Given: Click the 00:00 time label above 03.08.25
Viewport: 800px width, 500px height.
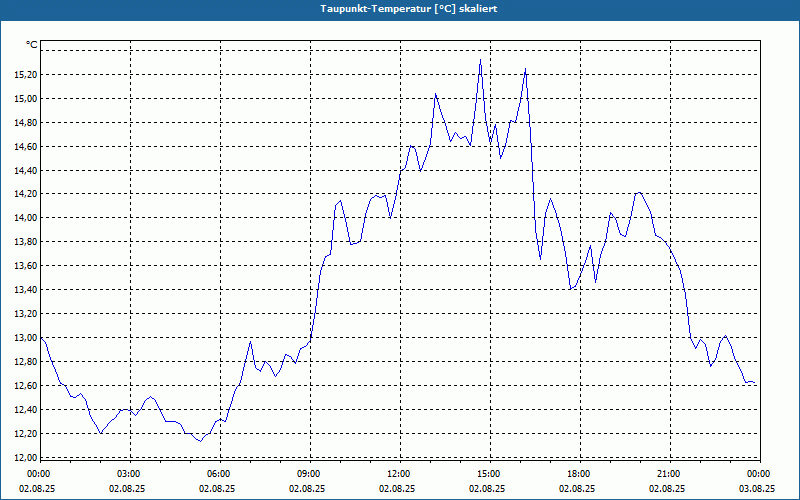Looking at the screenshot, I should pos(758,474).
